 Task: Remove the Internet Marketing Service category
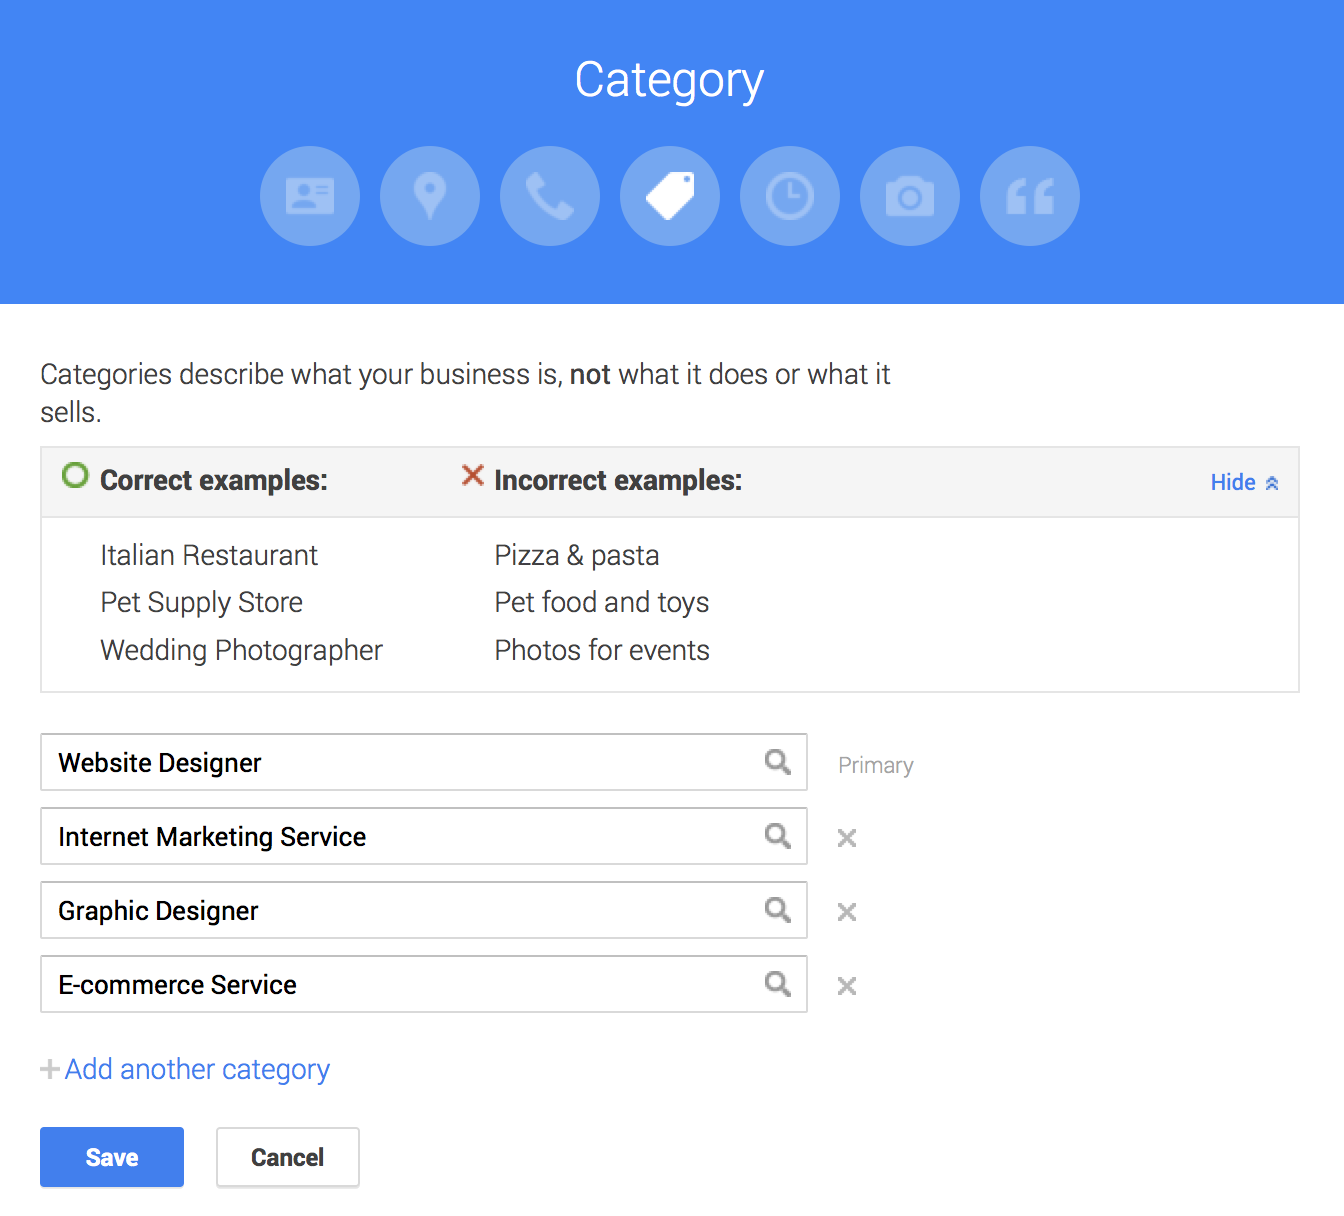coord(847,838)
